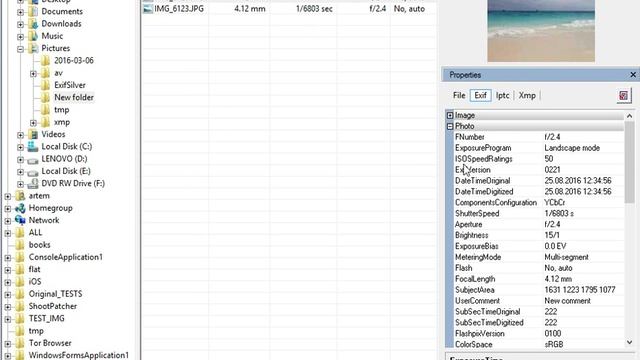Select the ConsoleApplication1 folder

point(65,257)
